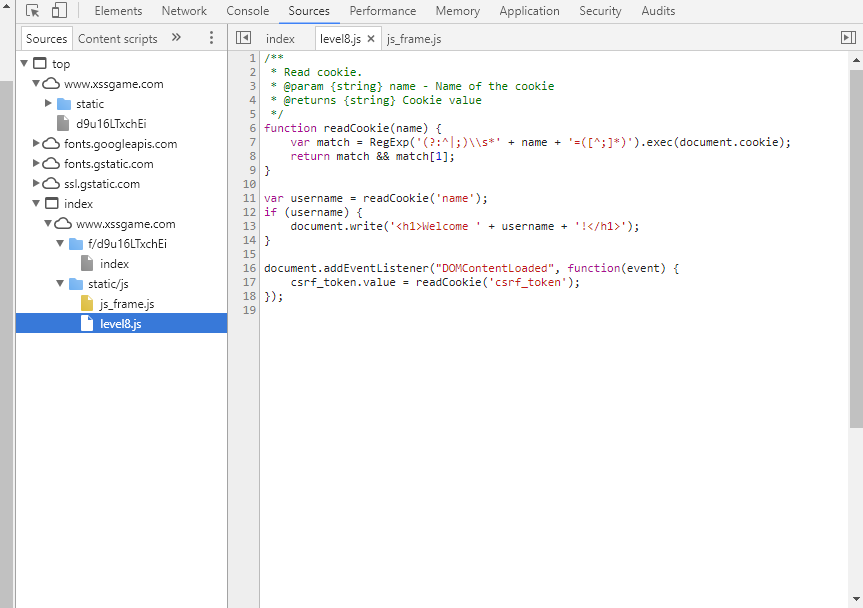The height and width of the screenshot is (608, 863).
Task: Hide the navigator sidebar pane
Action: 243,38
